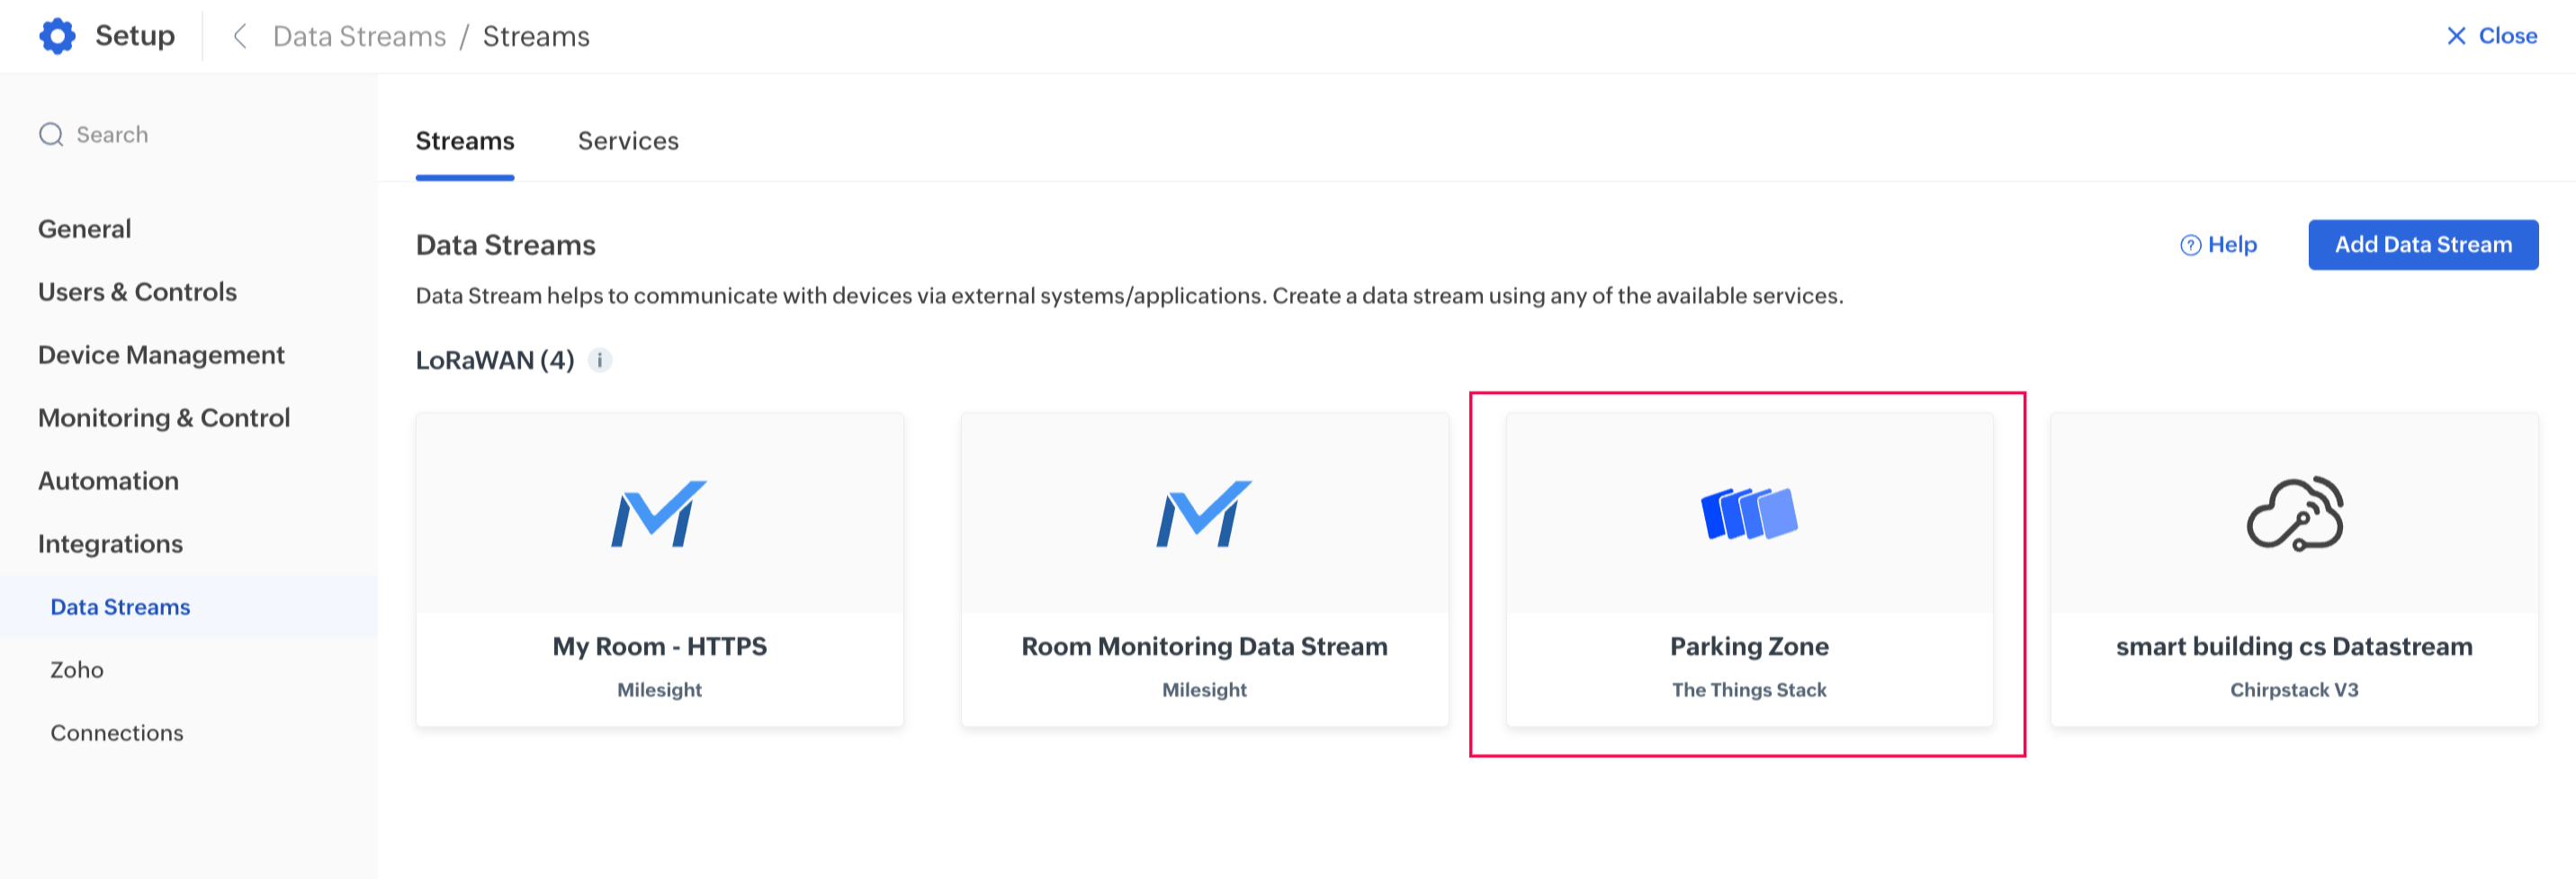Screen dimensions: 2576x879
Task: Select the Streams tab
Action: point(465,141)
